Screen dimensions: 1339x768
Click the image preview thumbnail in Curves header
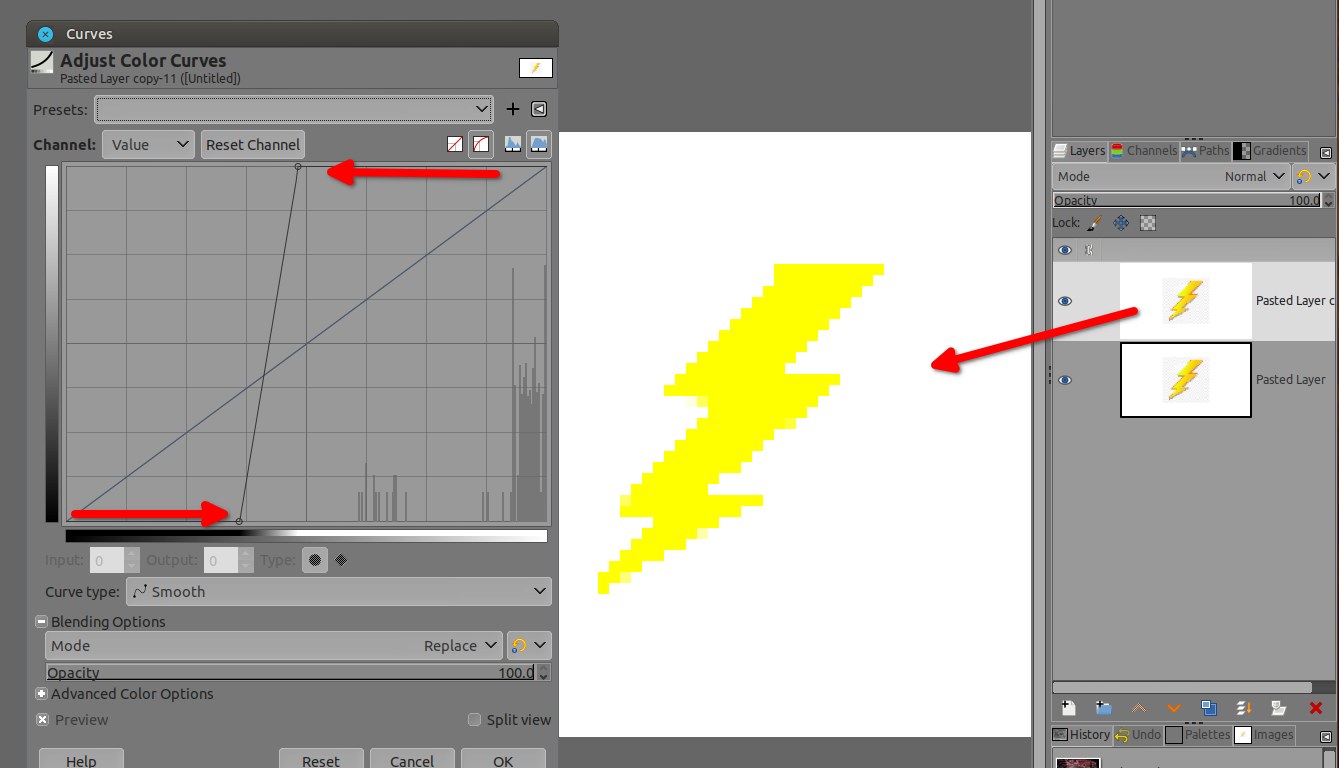[x=536, y=68]
